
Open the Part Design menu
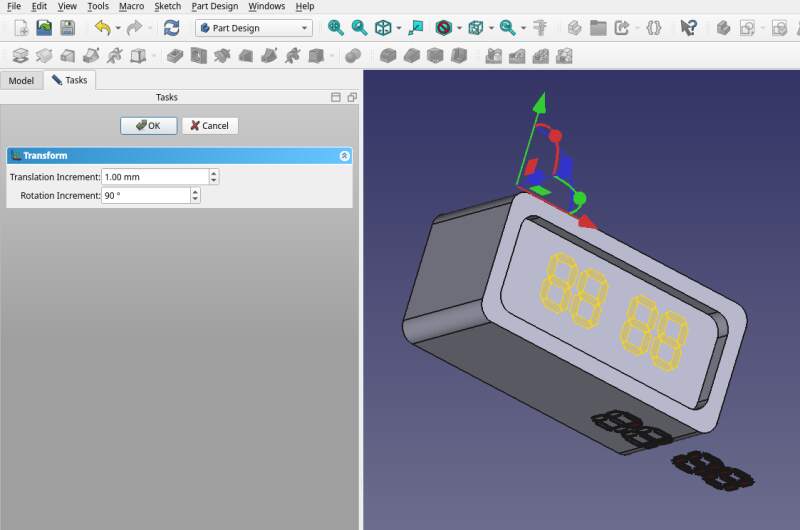click(x=215, y=6)
